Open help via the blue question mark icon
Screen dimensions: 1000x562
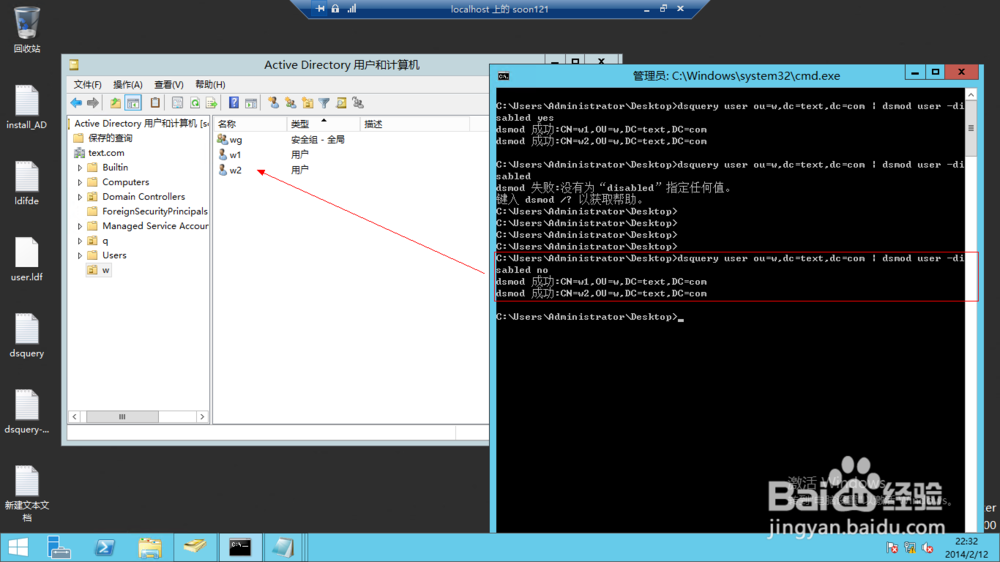click(234, 103)
